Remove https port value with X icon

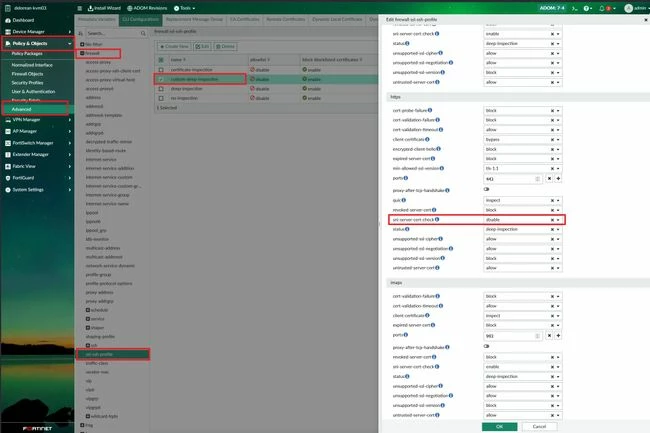(x=549, y=179)
